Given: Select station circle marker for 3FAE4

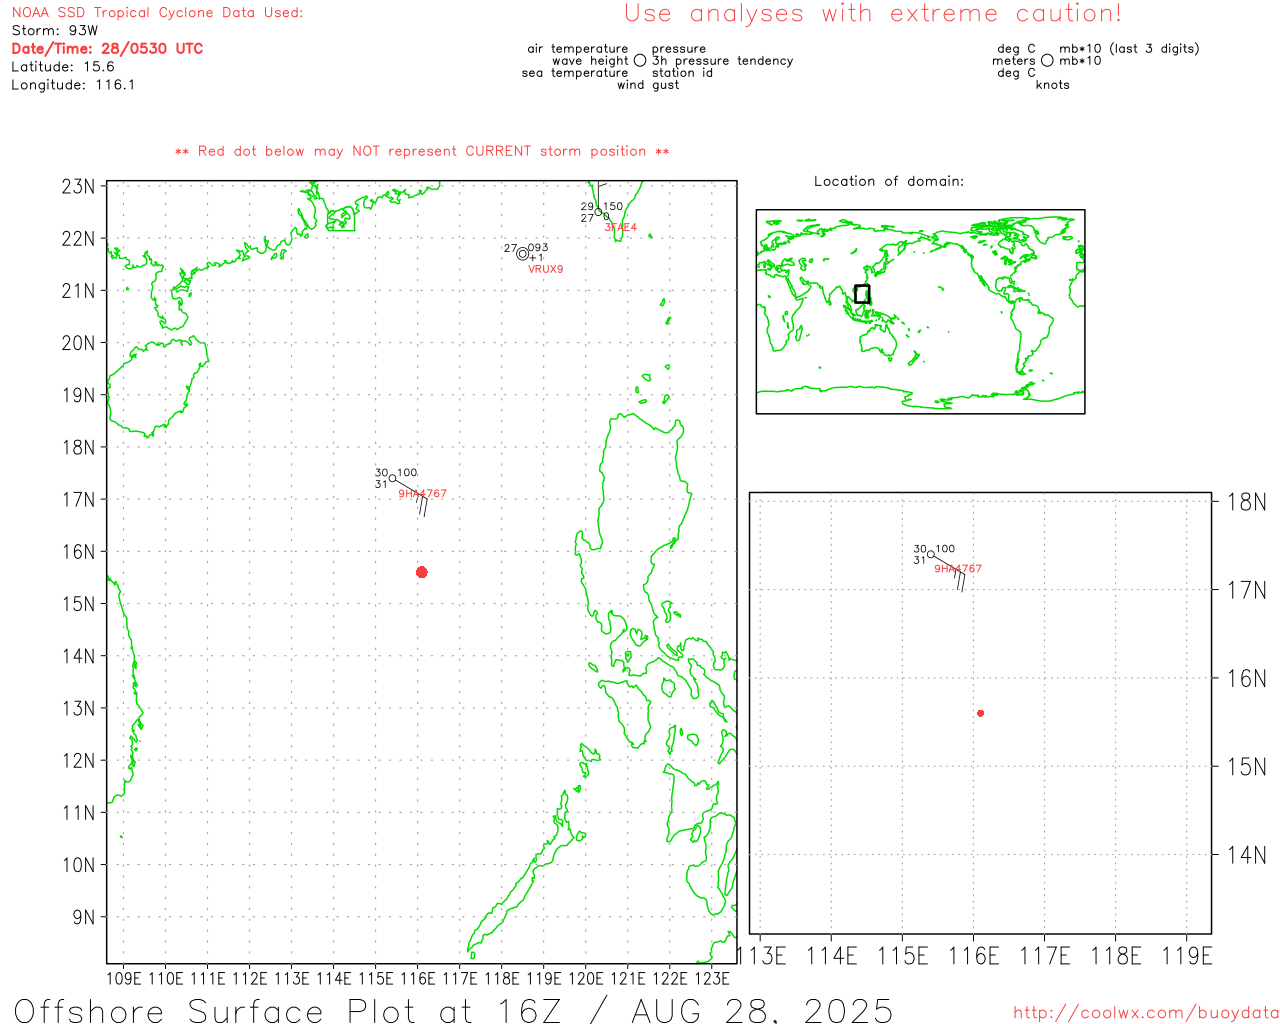Looking at the screenshot, I should (599, 212).
